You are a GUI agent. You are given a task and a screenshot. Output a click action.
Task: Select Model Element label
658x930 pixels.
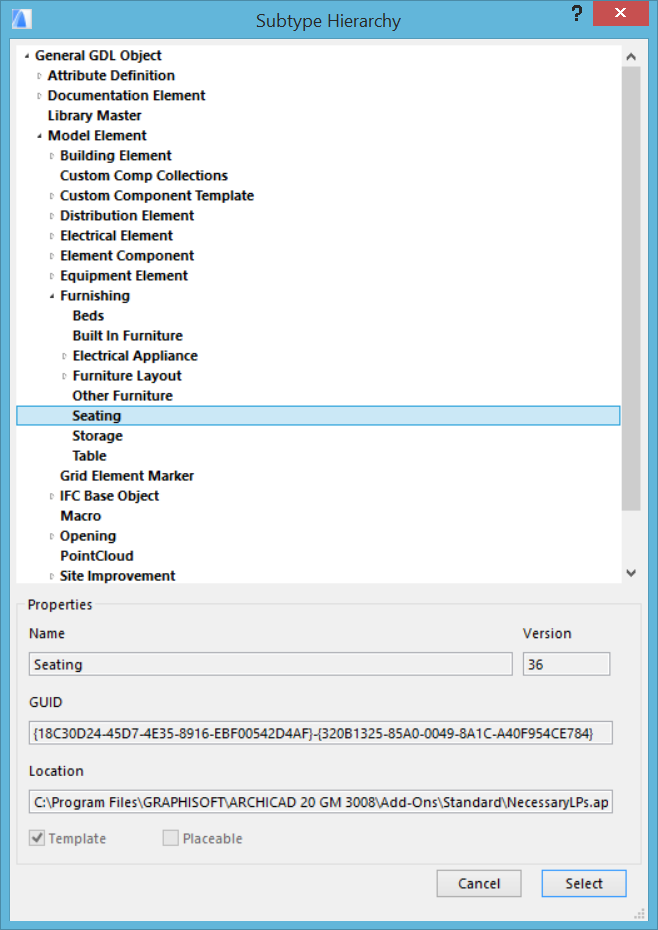(97, 136)
